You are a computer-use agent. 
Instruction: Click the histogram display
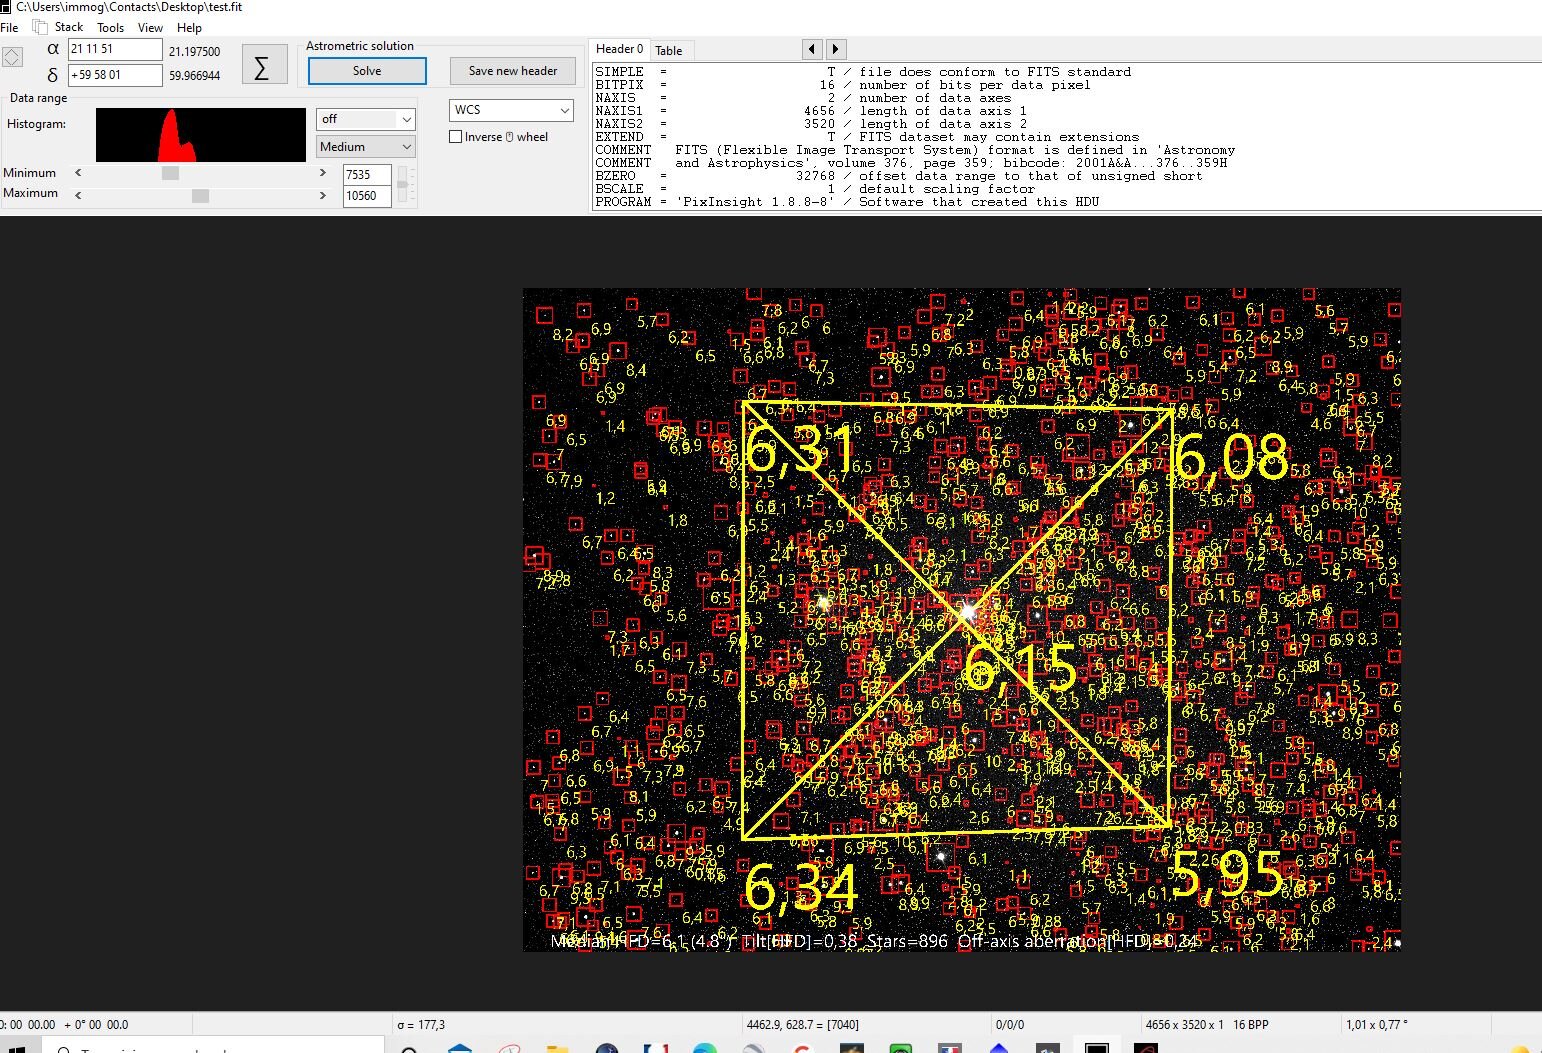(x=200, y=135)
